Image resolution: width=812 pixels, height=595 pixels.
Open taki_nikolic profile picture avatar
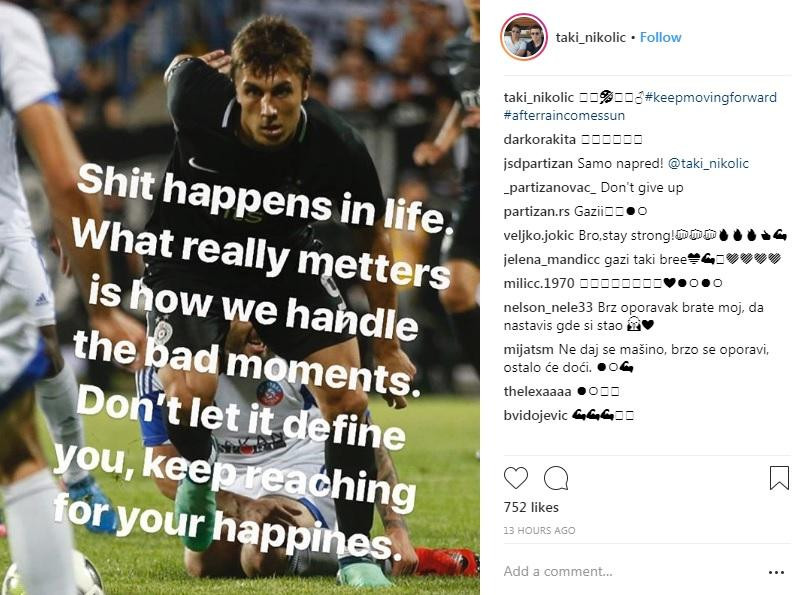point(524,37)
